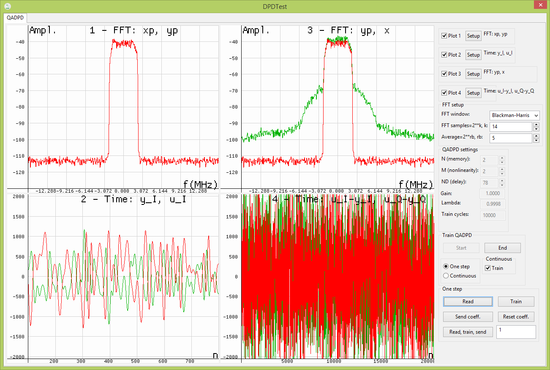
Task: Close the DPDTest window
Action: coord(541,5)
